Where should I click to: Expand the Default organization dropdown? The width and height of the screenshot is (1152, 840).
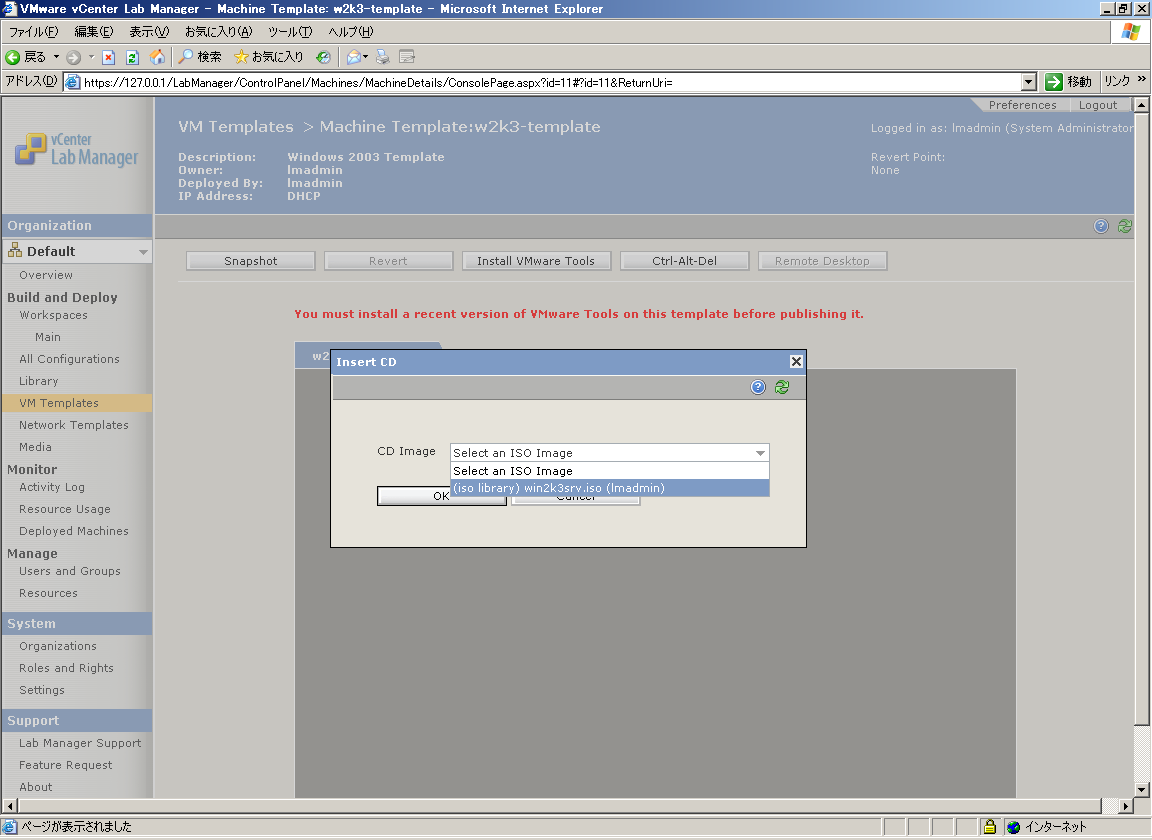click(143, 251)
